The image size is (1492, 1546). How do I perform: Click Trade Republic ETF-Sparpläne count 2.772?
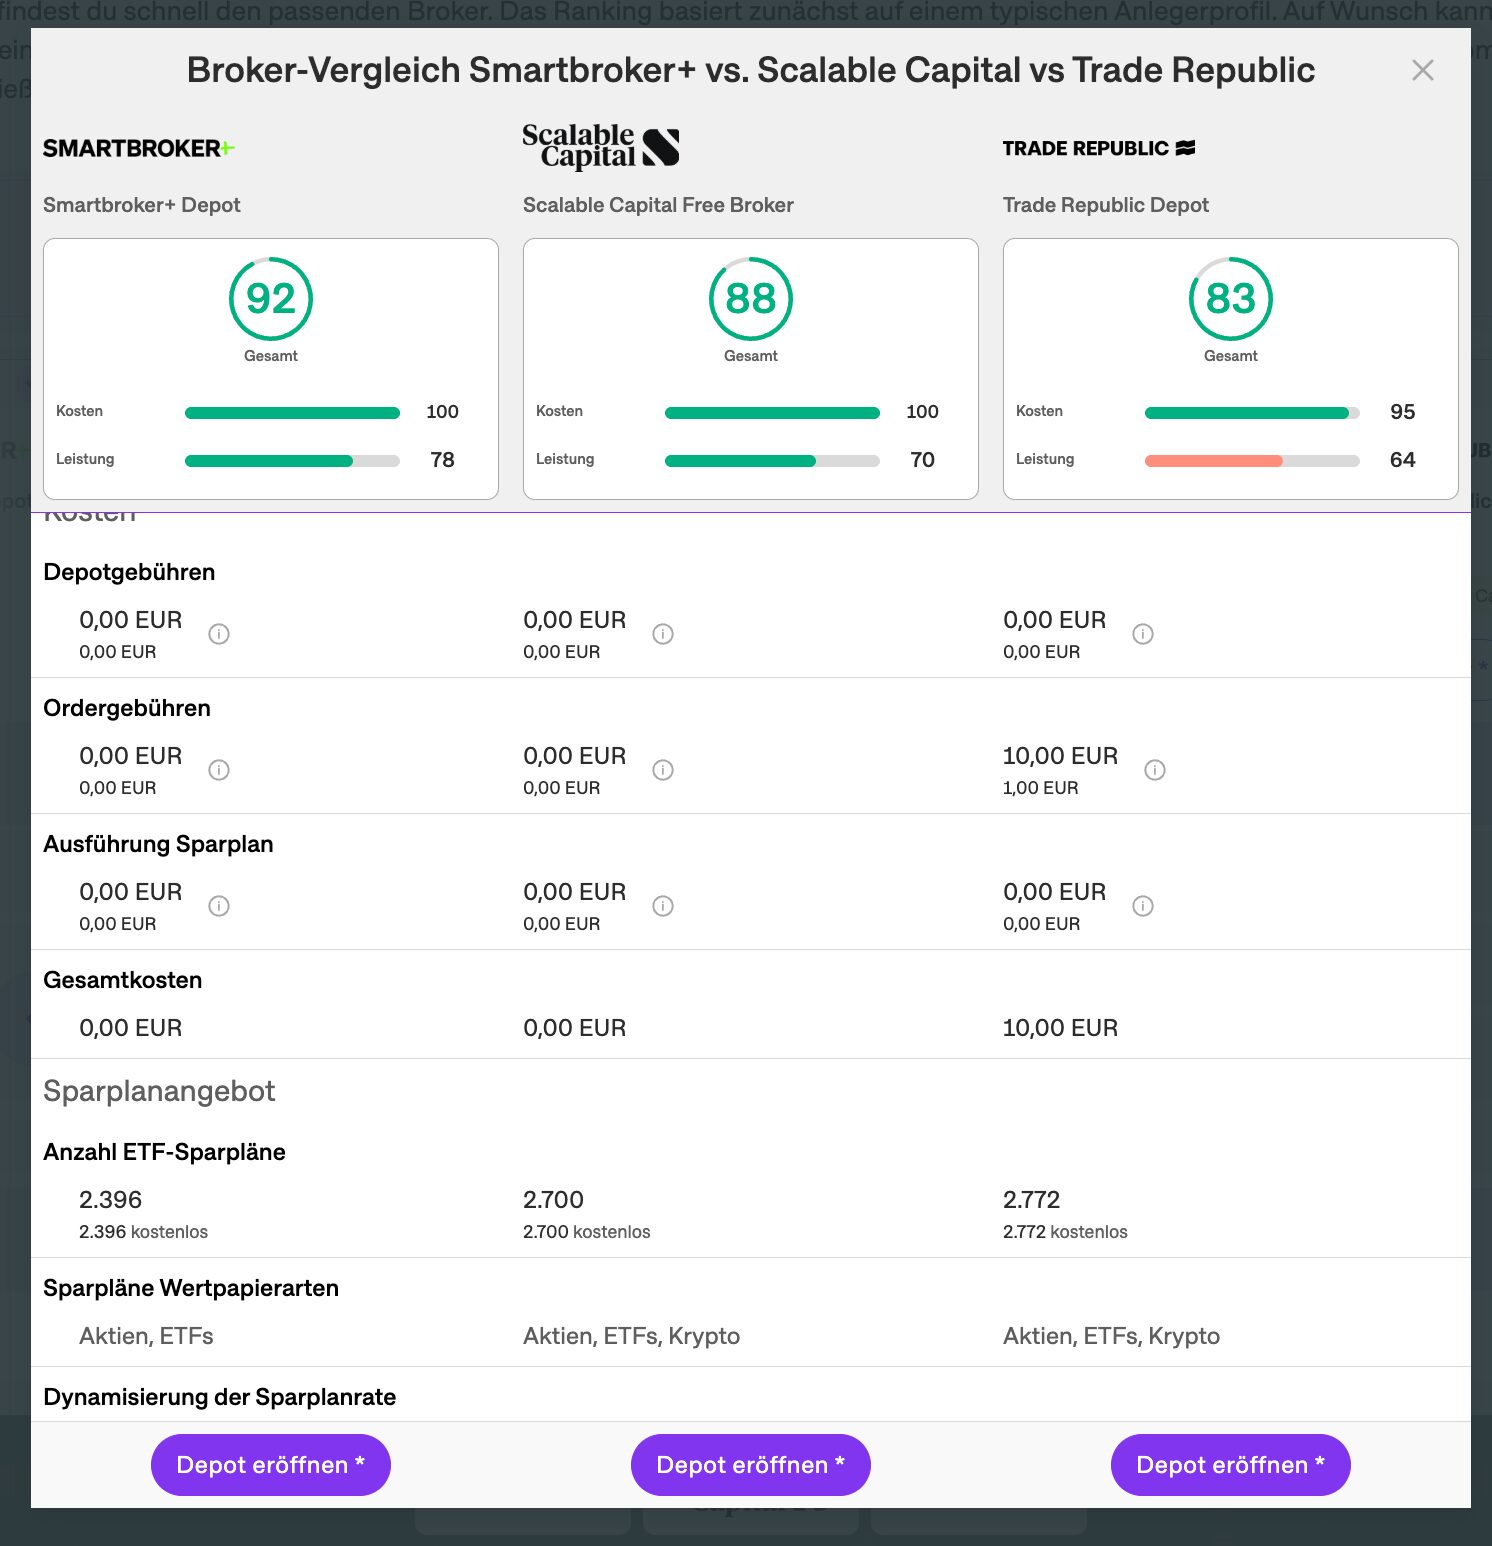pos(1031,1200)
